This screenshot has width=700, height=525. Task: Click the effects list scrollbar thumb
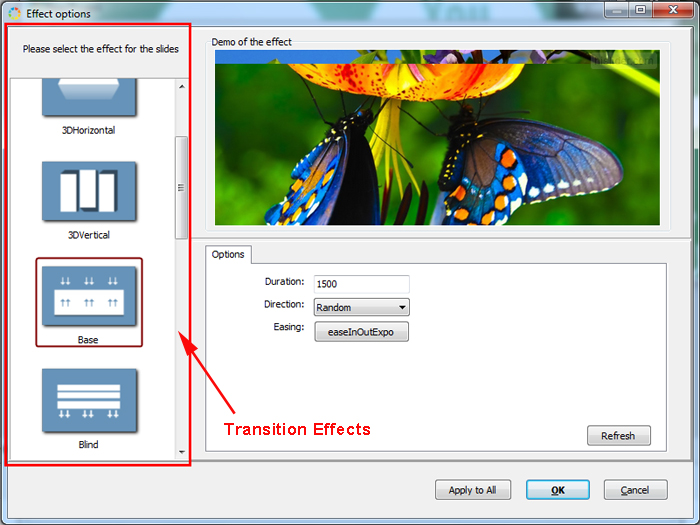(x=181, y=187)
